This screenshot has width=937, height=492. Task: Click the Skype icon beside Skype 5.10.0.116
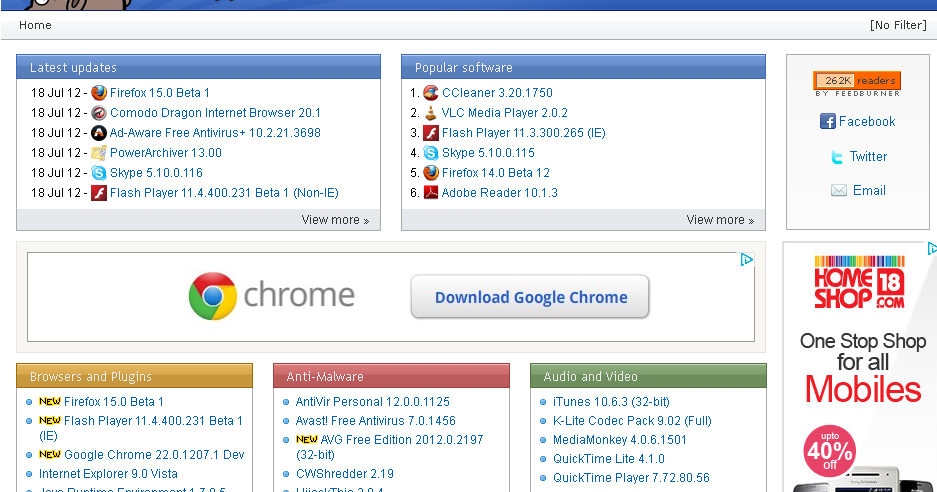coord(99,173)
